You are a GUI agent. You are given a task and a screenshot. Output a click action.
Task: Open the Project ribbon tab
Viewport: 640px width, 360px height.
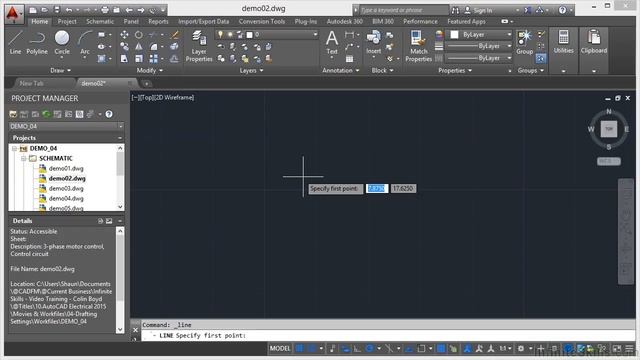[x=67, y=22]
